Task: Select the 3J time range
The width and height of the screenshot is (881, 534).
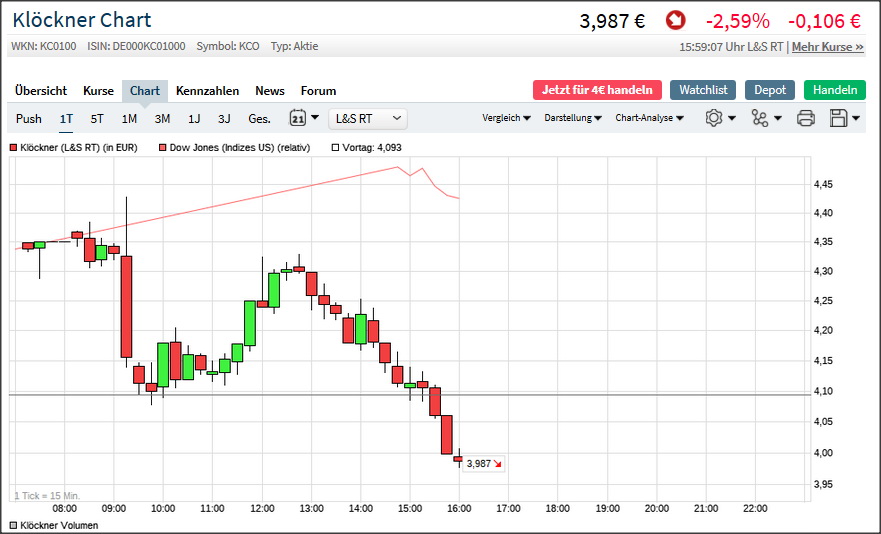Action: [x=224, y=119]
